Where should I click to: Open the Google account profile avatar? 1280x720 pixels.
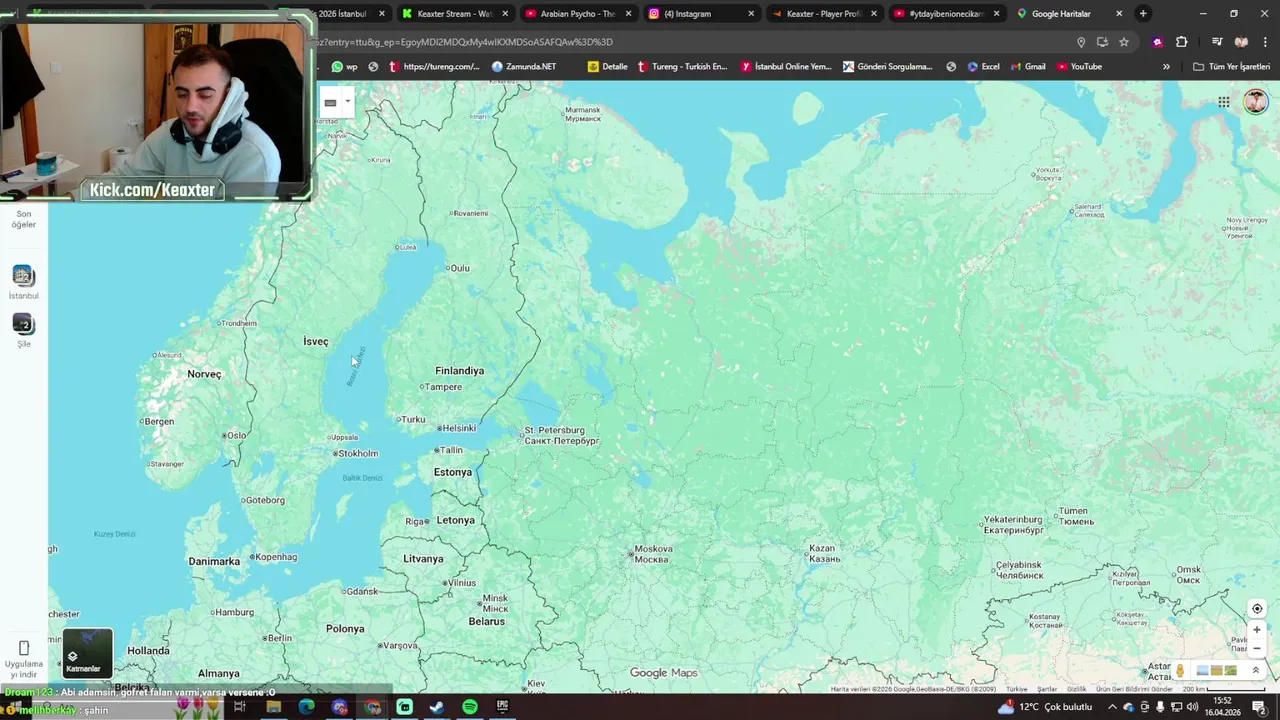click(1255, 101)
